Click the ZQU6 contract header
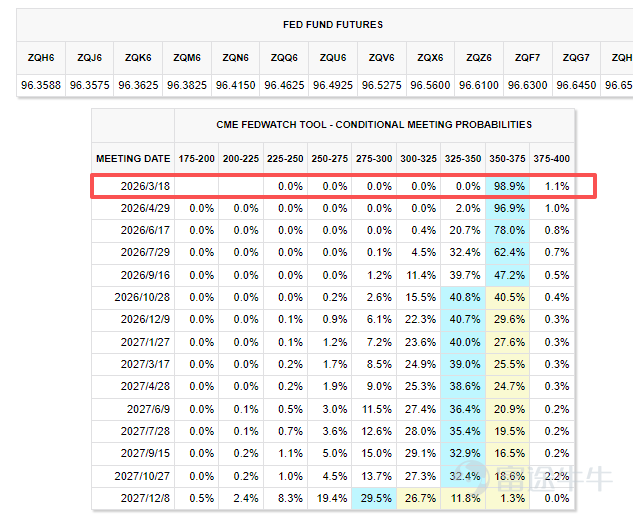 [333, 58]
